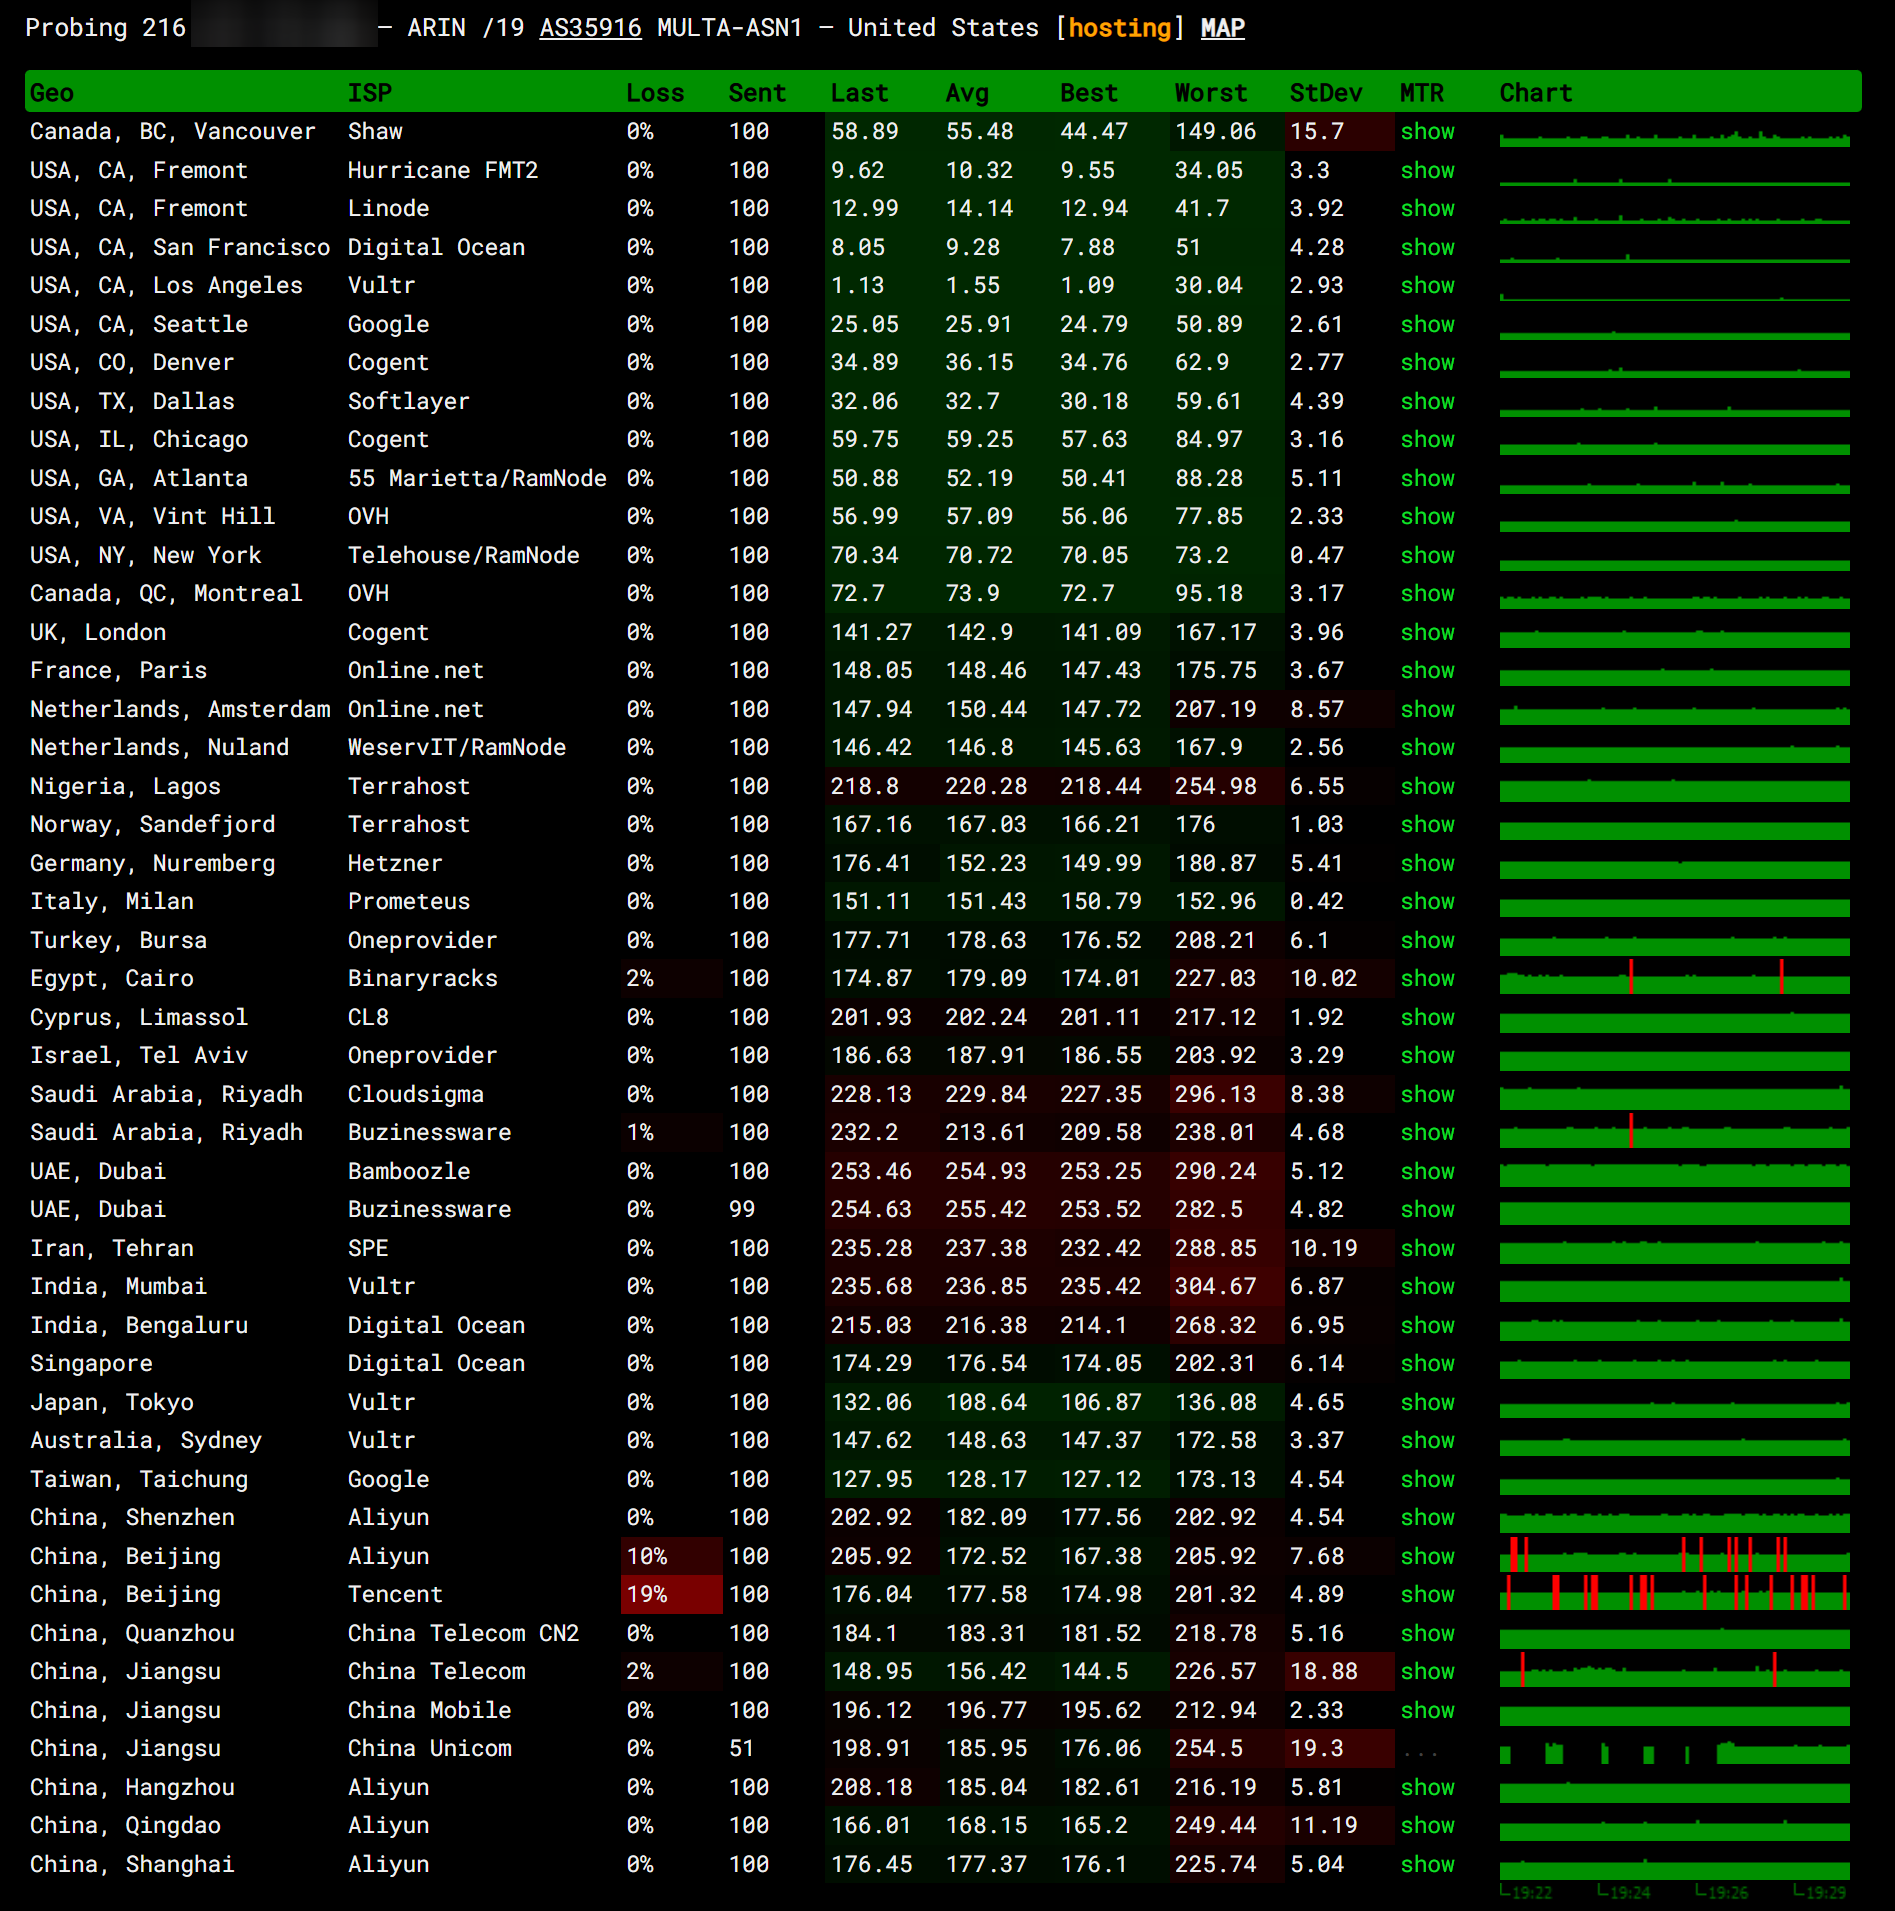Click the 10% loss cell for Beijing Aliyun
The width and height of the screenshot is (1895, 1911).
pos(672,1556)
